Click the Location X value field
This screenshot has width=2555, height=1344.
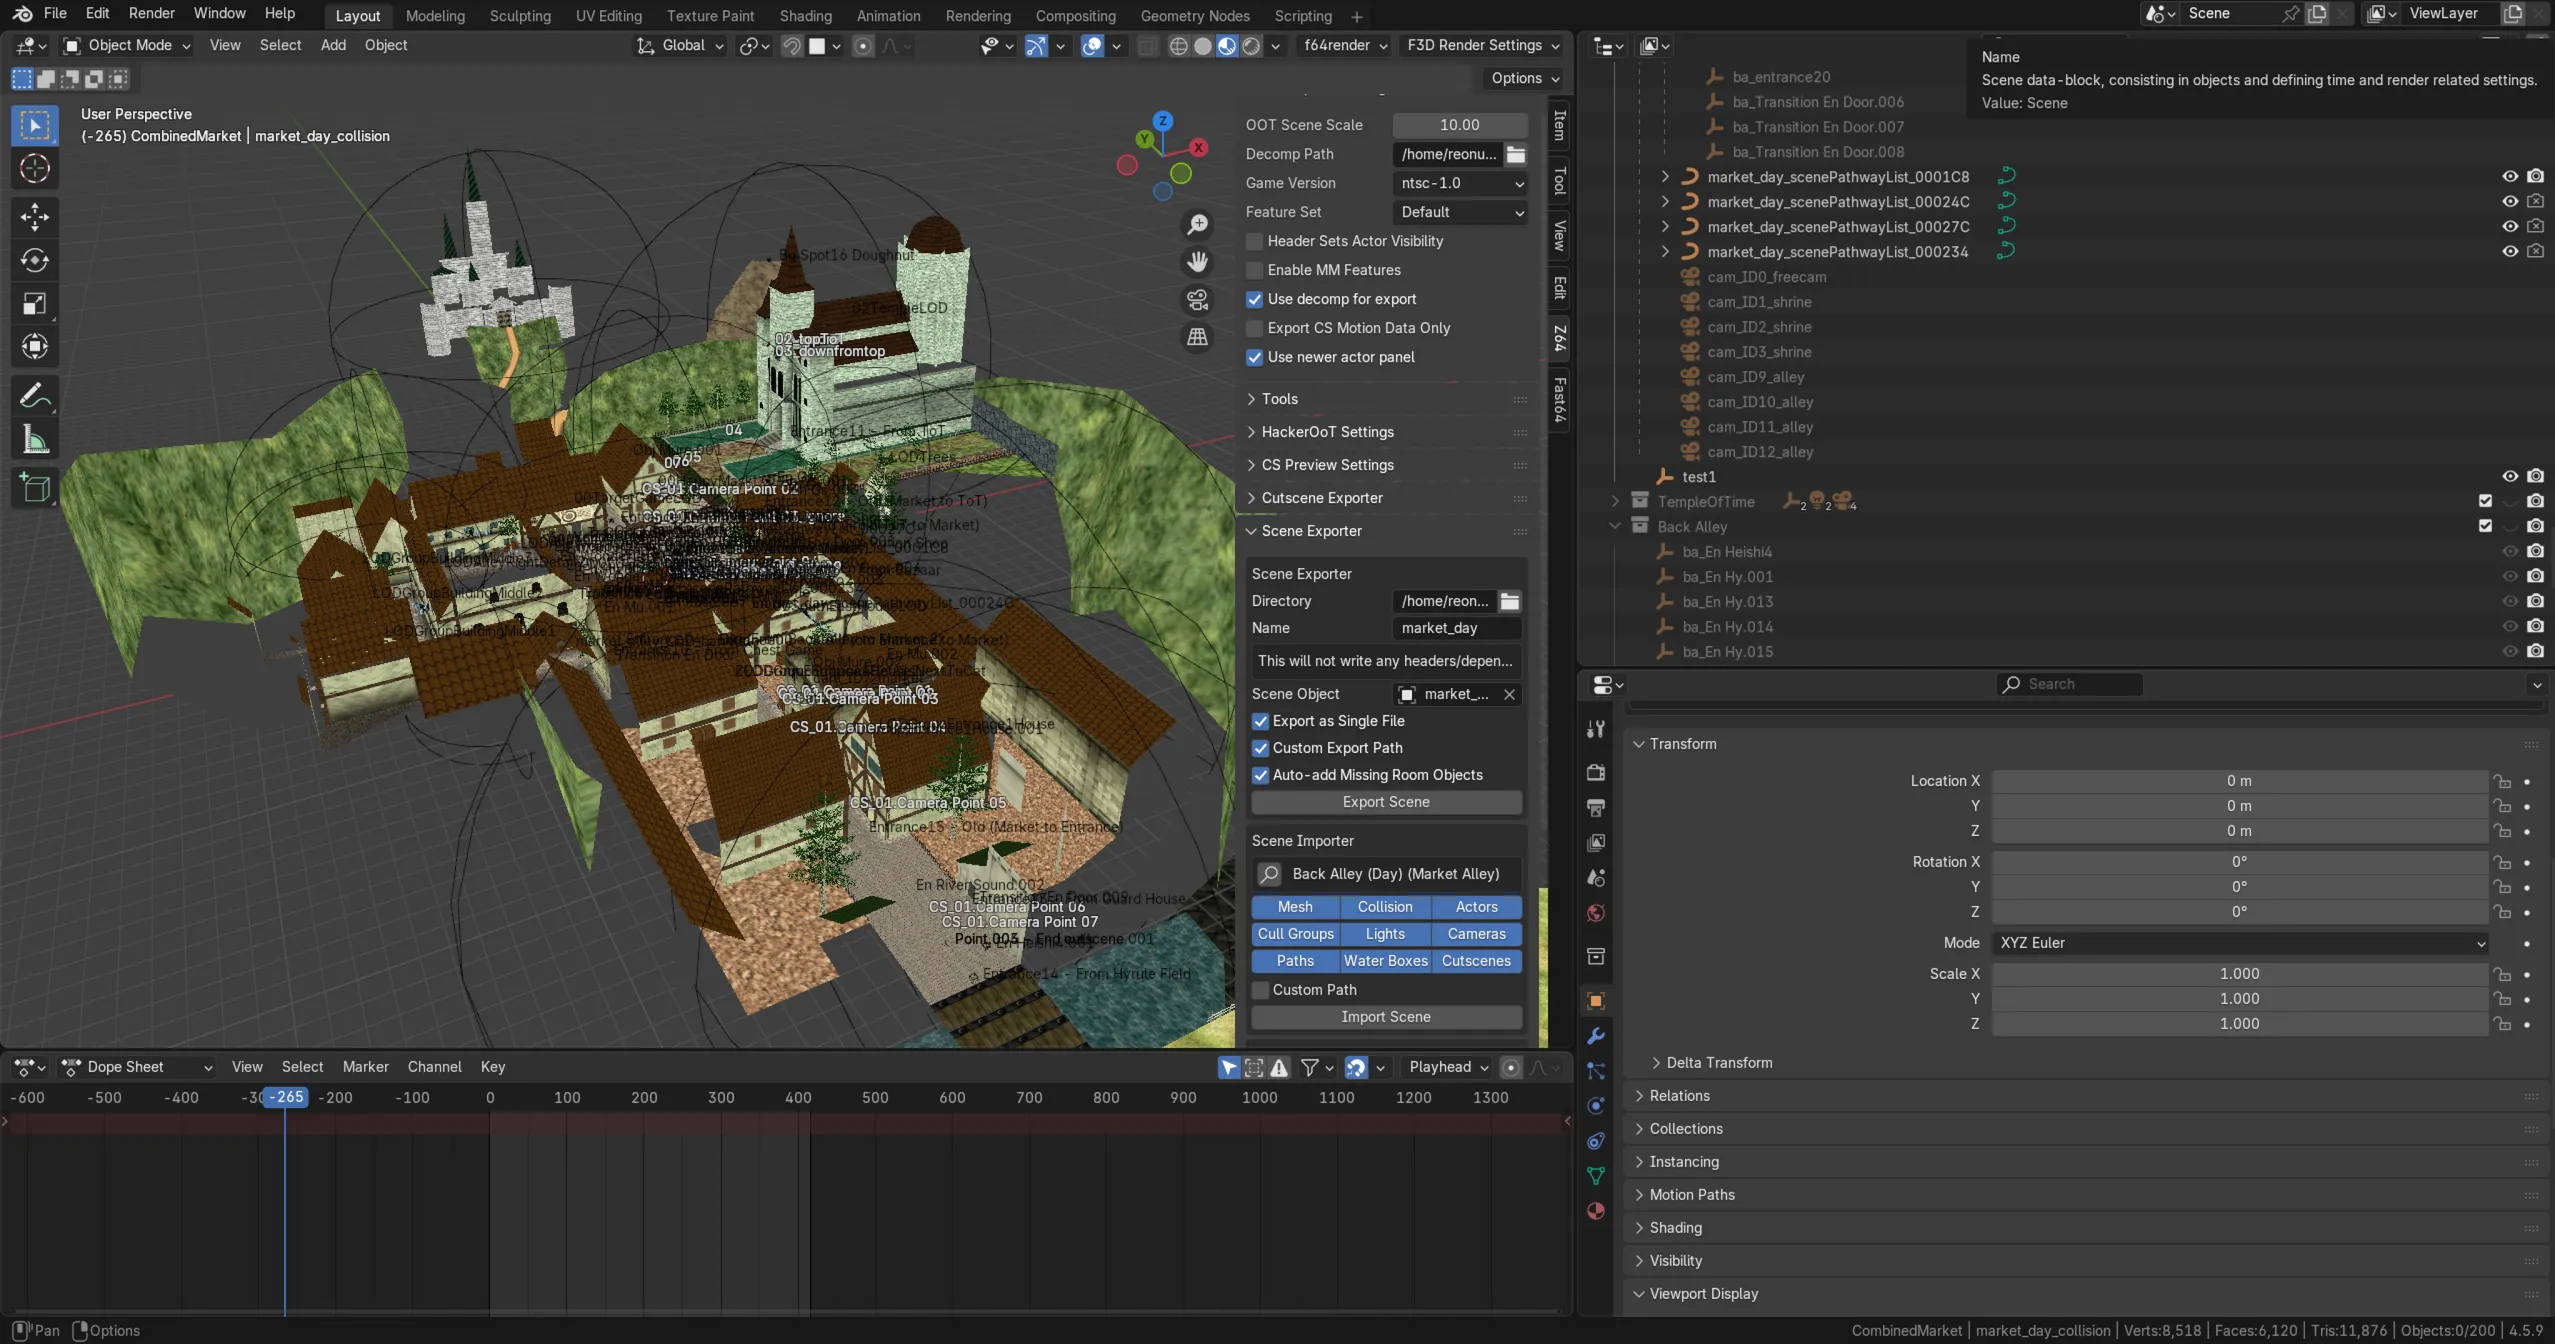tap(2239, 781)
